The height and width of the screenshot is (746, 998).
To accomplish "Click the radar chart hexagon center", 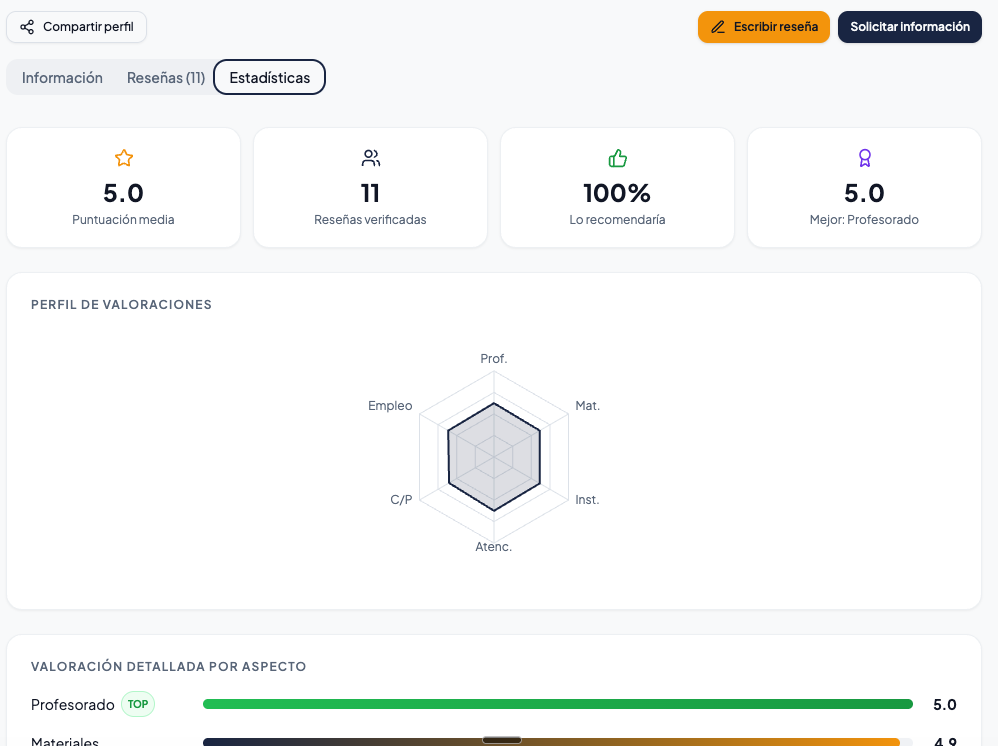I will tap(494, 456).
